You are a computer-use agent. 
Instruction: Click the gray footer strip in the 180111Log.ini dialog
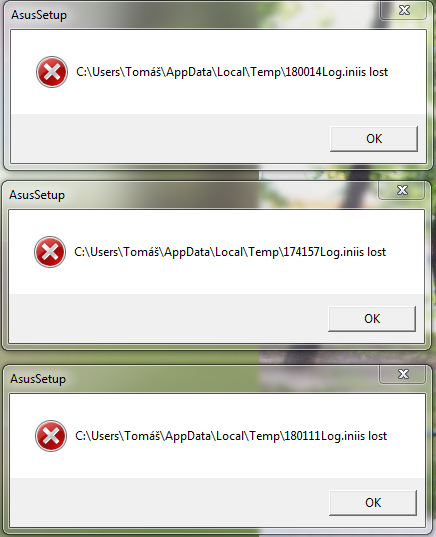[x=171, y=502]
